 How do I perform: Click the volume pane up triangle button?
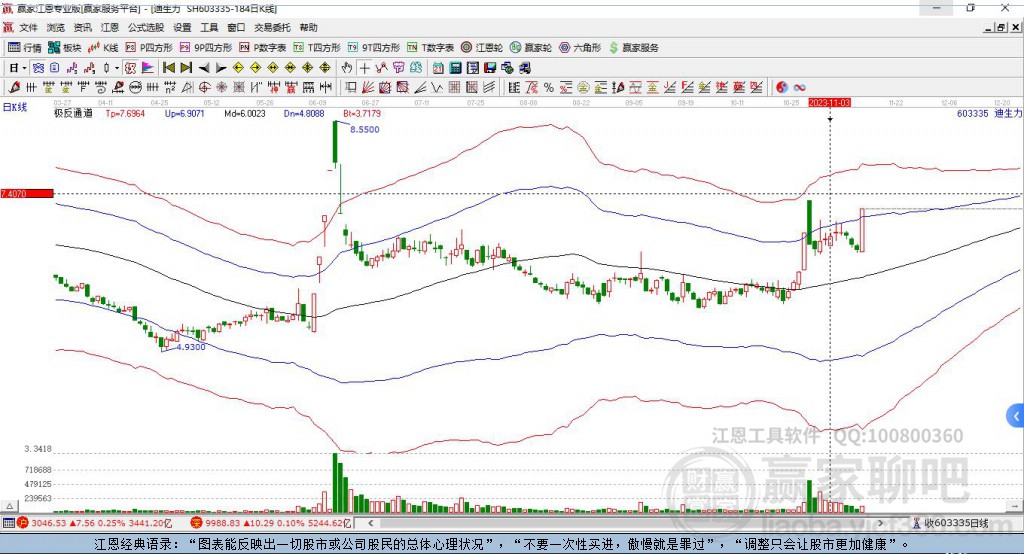point(9,506)
